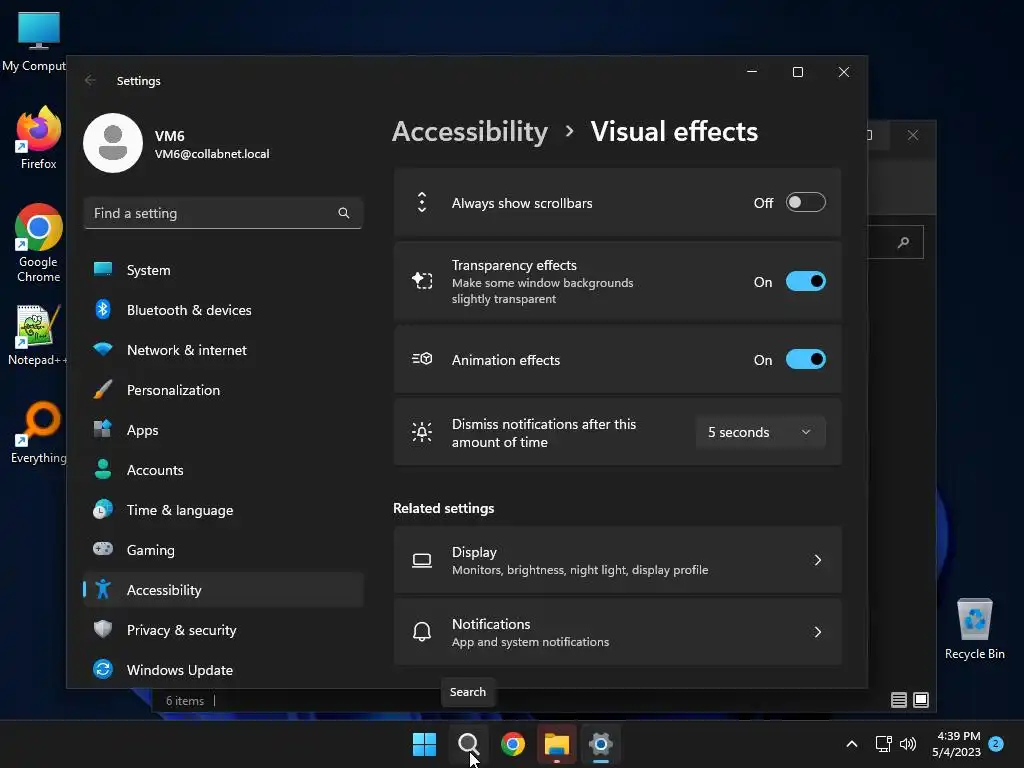Viewport: 1024px width, 768px height.
Task: Click VM6@collabnet.local account text
Action: [212, 154]
